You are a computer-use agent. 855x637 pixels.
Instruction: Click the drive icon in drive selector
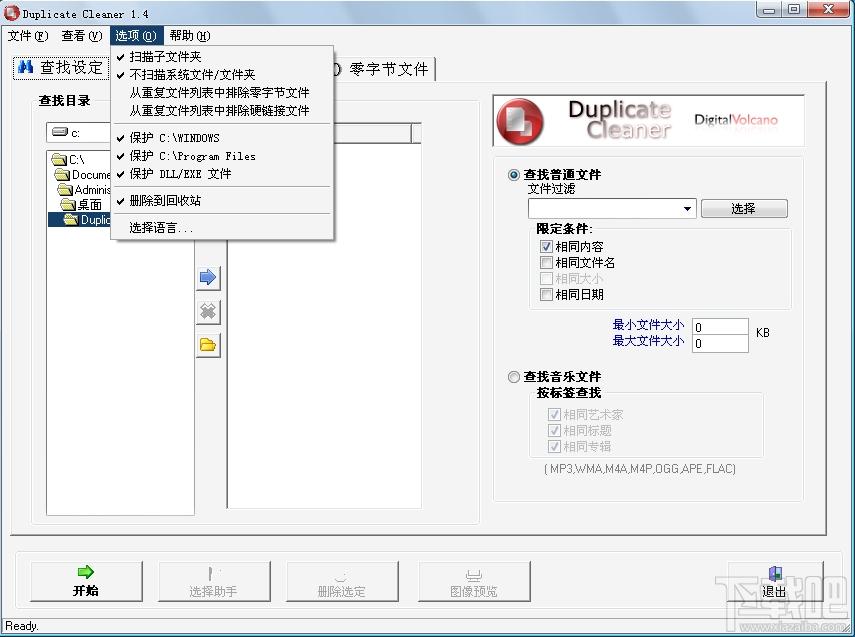(60, 132)
